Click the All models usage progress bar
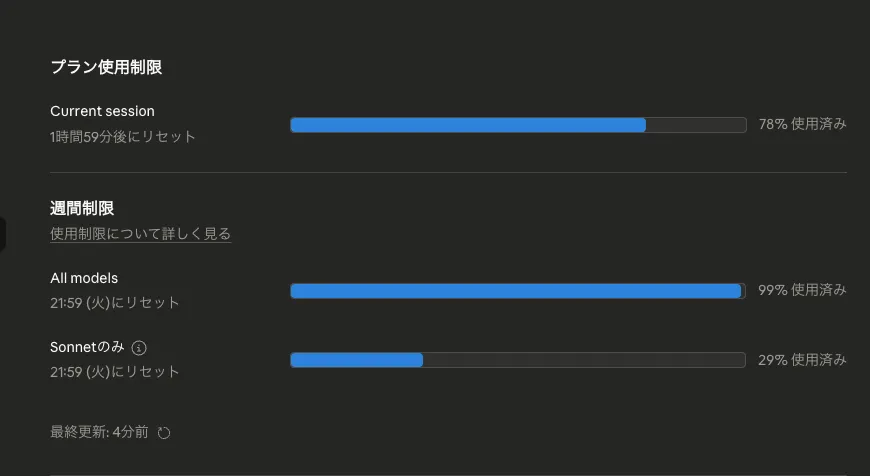 (x=518, y=291)
